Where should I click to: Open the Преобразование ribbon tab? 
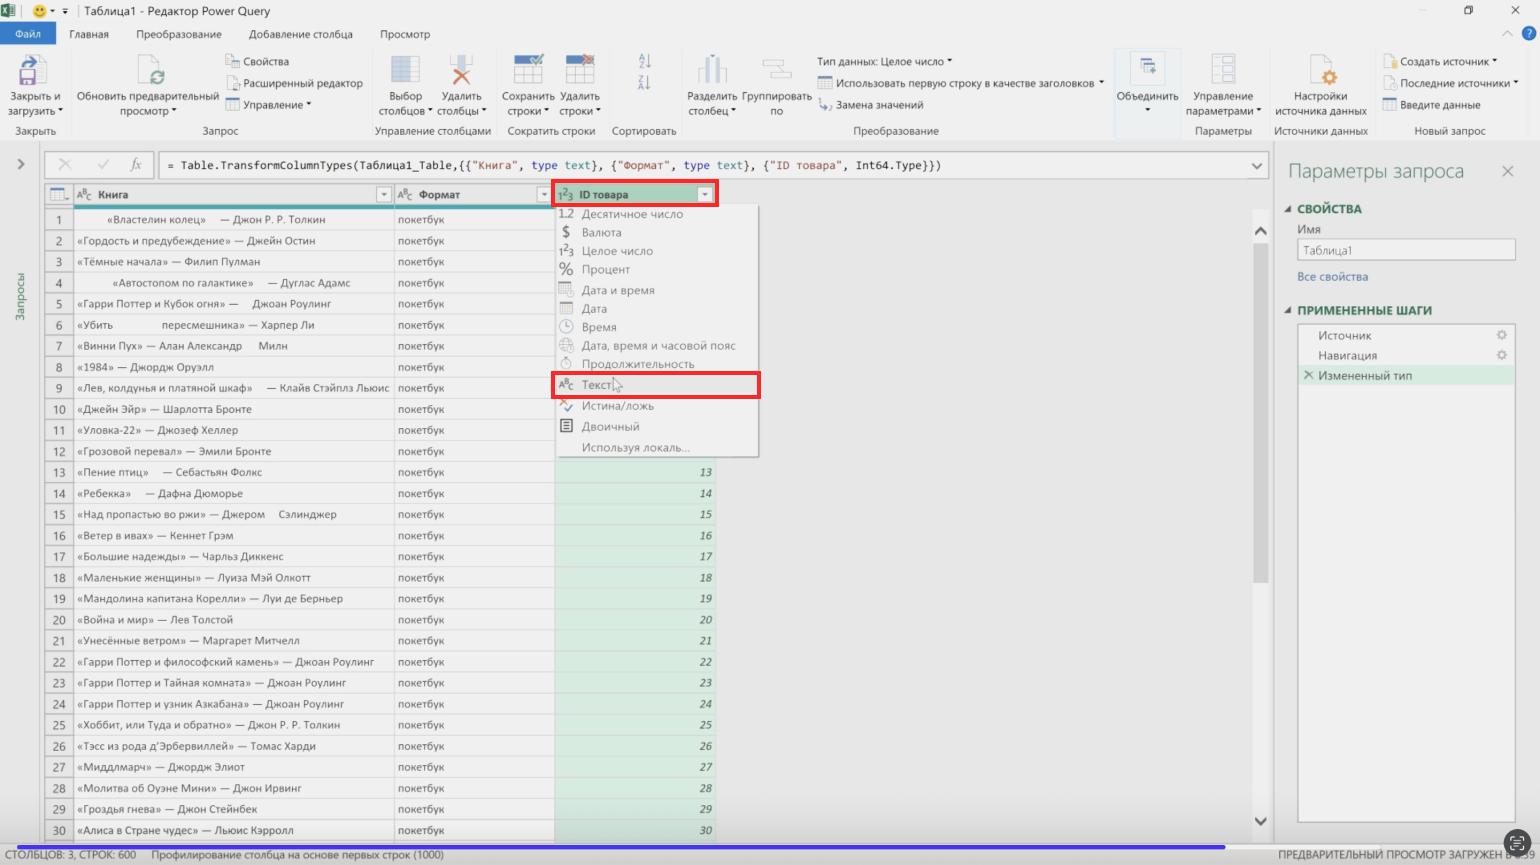coord(179,34)
